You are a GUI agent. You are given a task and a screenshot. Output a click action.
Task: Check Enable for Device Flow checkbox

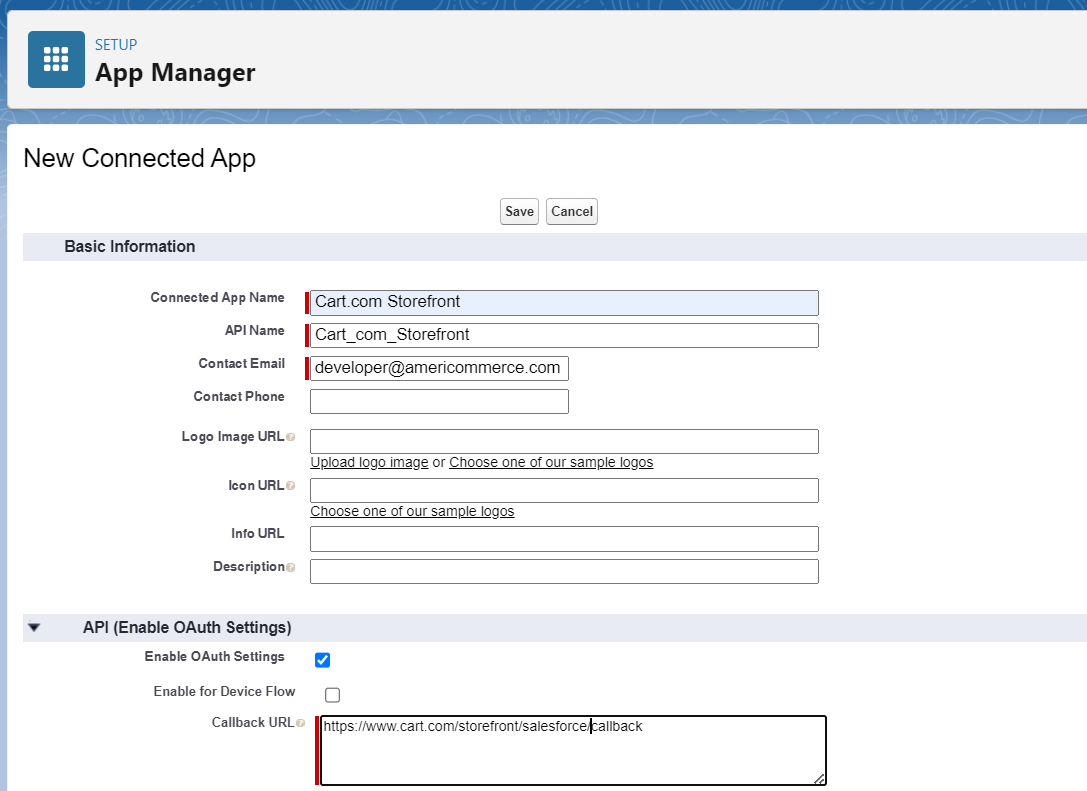tap(333, 695)
